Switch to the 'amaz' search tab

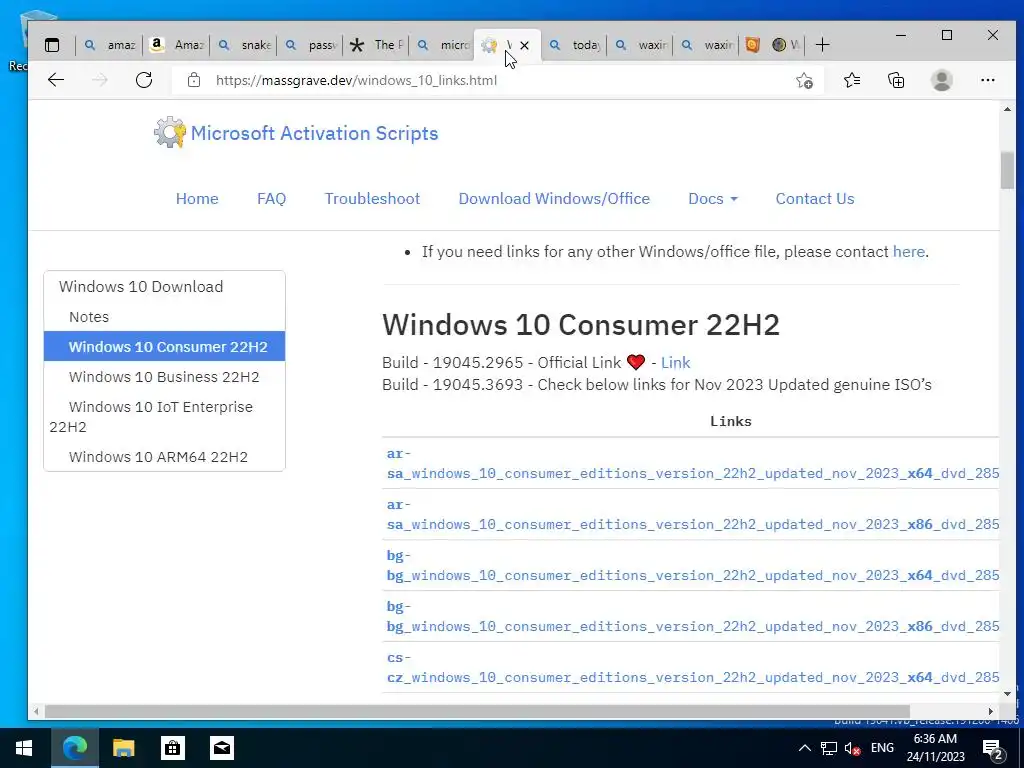(x=110, y=45)
